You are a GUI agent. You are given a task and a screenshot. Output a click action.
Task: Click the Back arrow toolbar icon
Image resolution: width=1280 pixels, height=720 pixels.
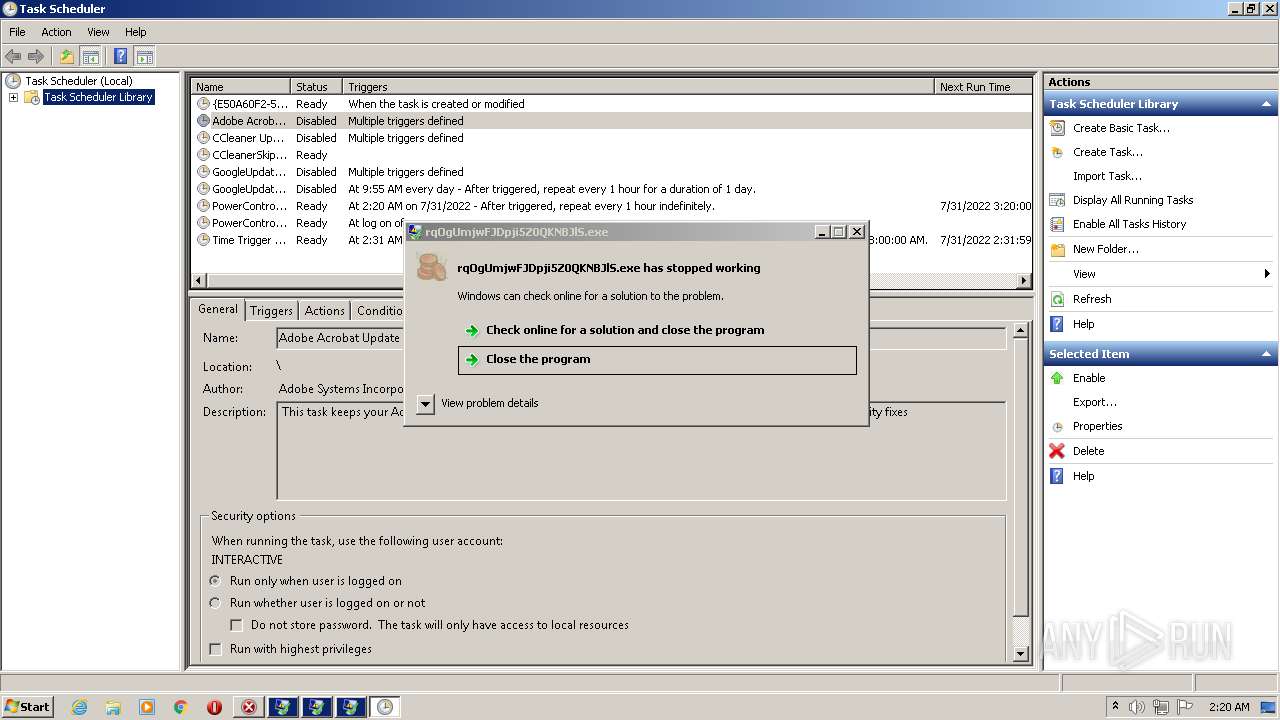pyautogui.click(x=13, y=57)
